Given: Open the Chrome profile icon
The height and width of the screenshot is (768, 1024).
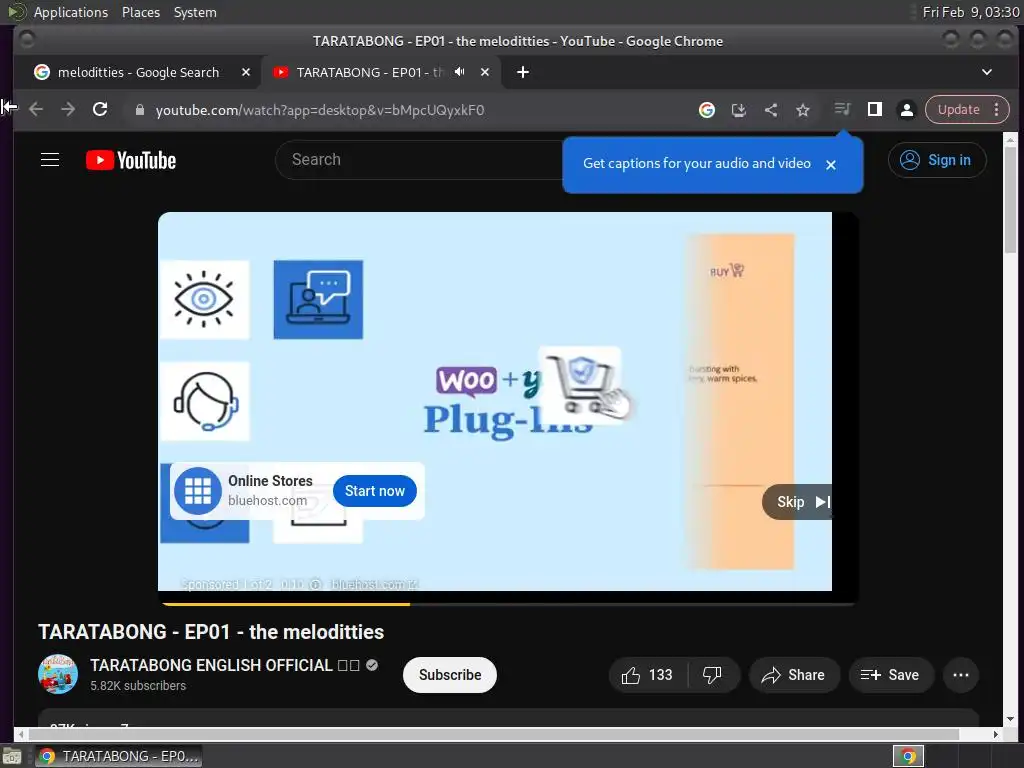Looking at the screenshot, I should click(x=906, y=110).
